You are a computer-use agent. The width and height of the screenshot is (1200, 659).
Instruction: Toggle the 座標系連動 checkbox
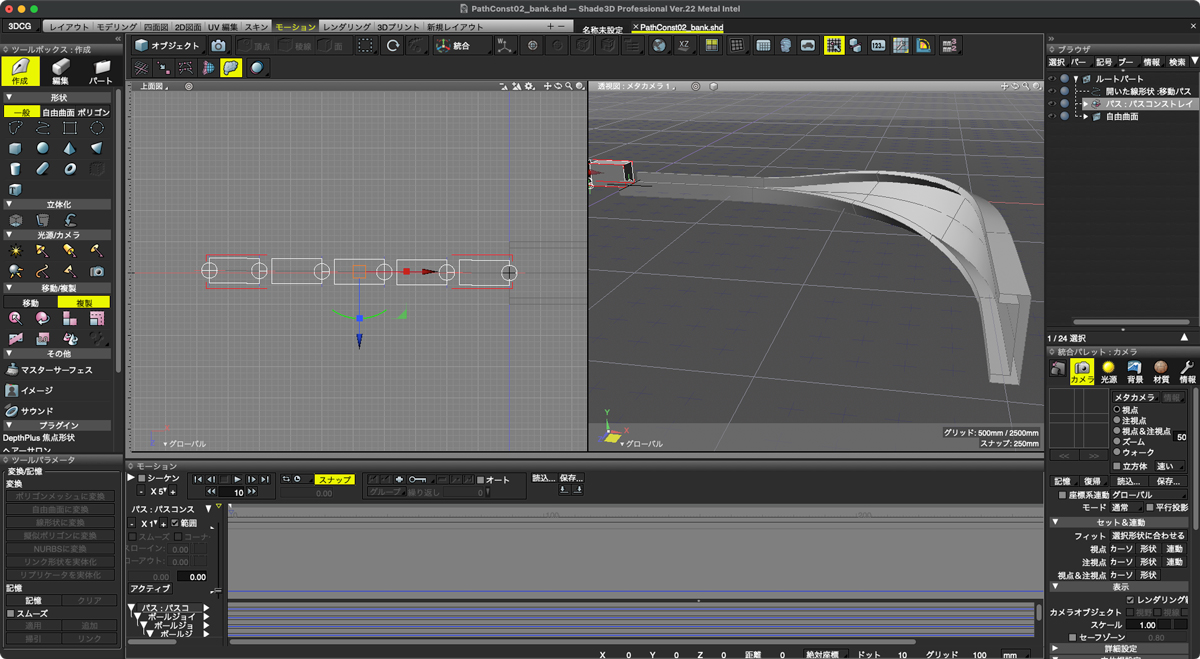coord(1062,495)
